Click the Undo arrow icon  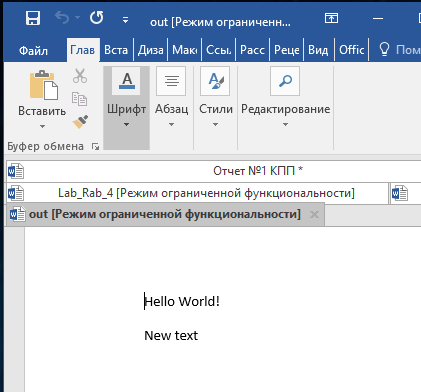[x=61, y=17]
